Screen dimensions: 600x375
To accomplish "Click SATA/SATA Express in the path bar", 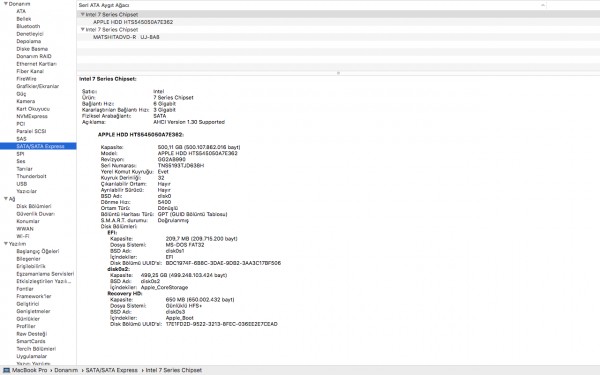I will coord(111,370).
